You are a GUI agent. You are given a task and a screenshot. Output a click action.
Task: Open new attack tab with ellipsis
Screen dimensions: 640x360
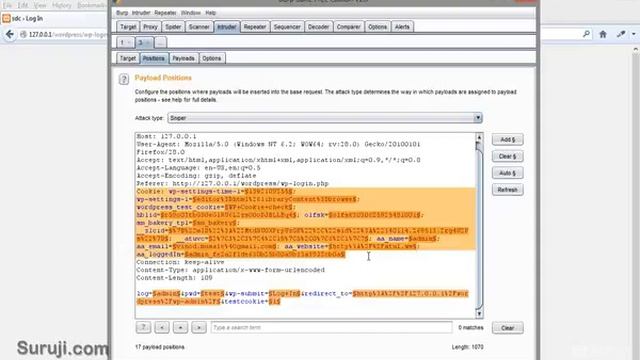pos(160,42)
